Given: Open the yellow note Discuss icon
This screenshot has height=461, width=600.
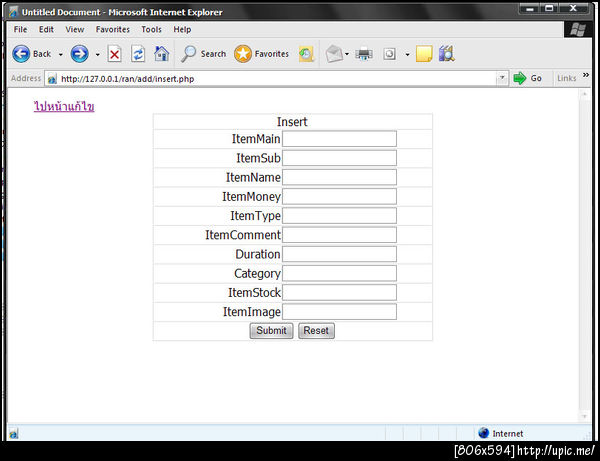Looking at the screenshot, I should point(424,54).
